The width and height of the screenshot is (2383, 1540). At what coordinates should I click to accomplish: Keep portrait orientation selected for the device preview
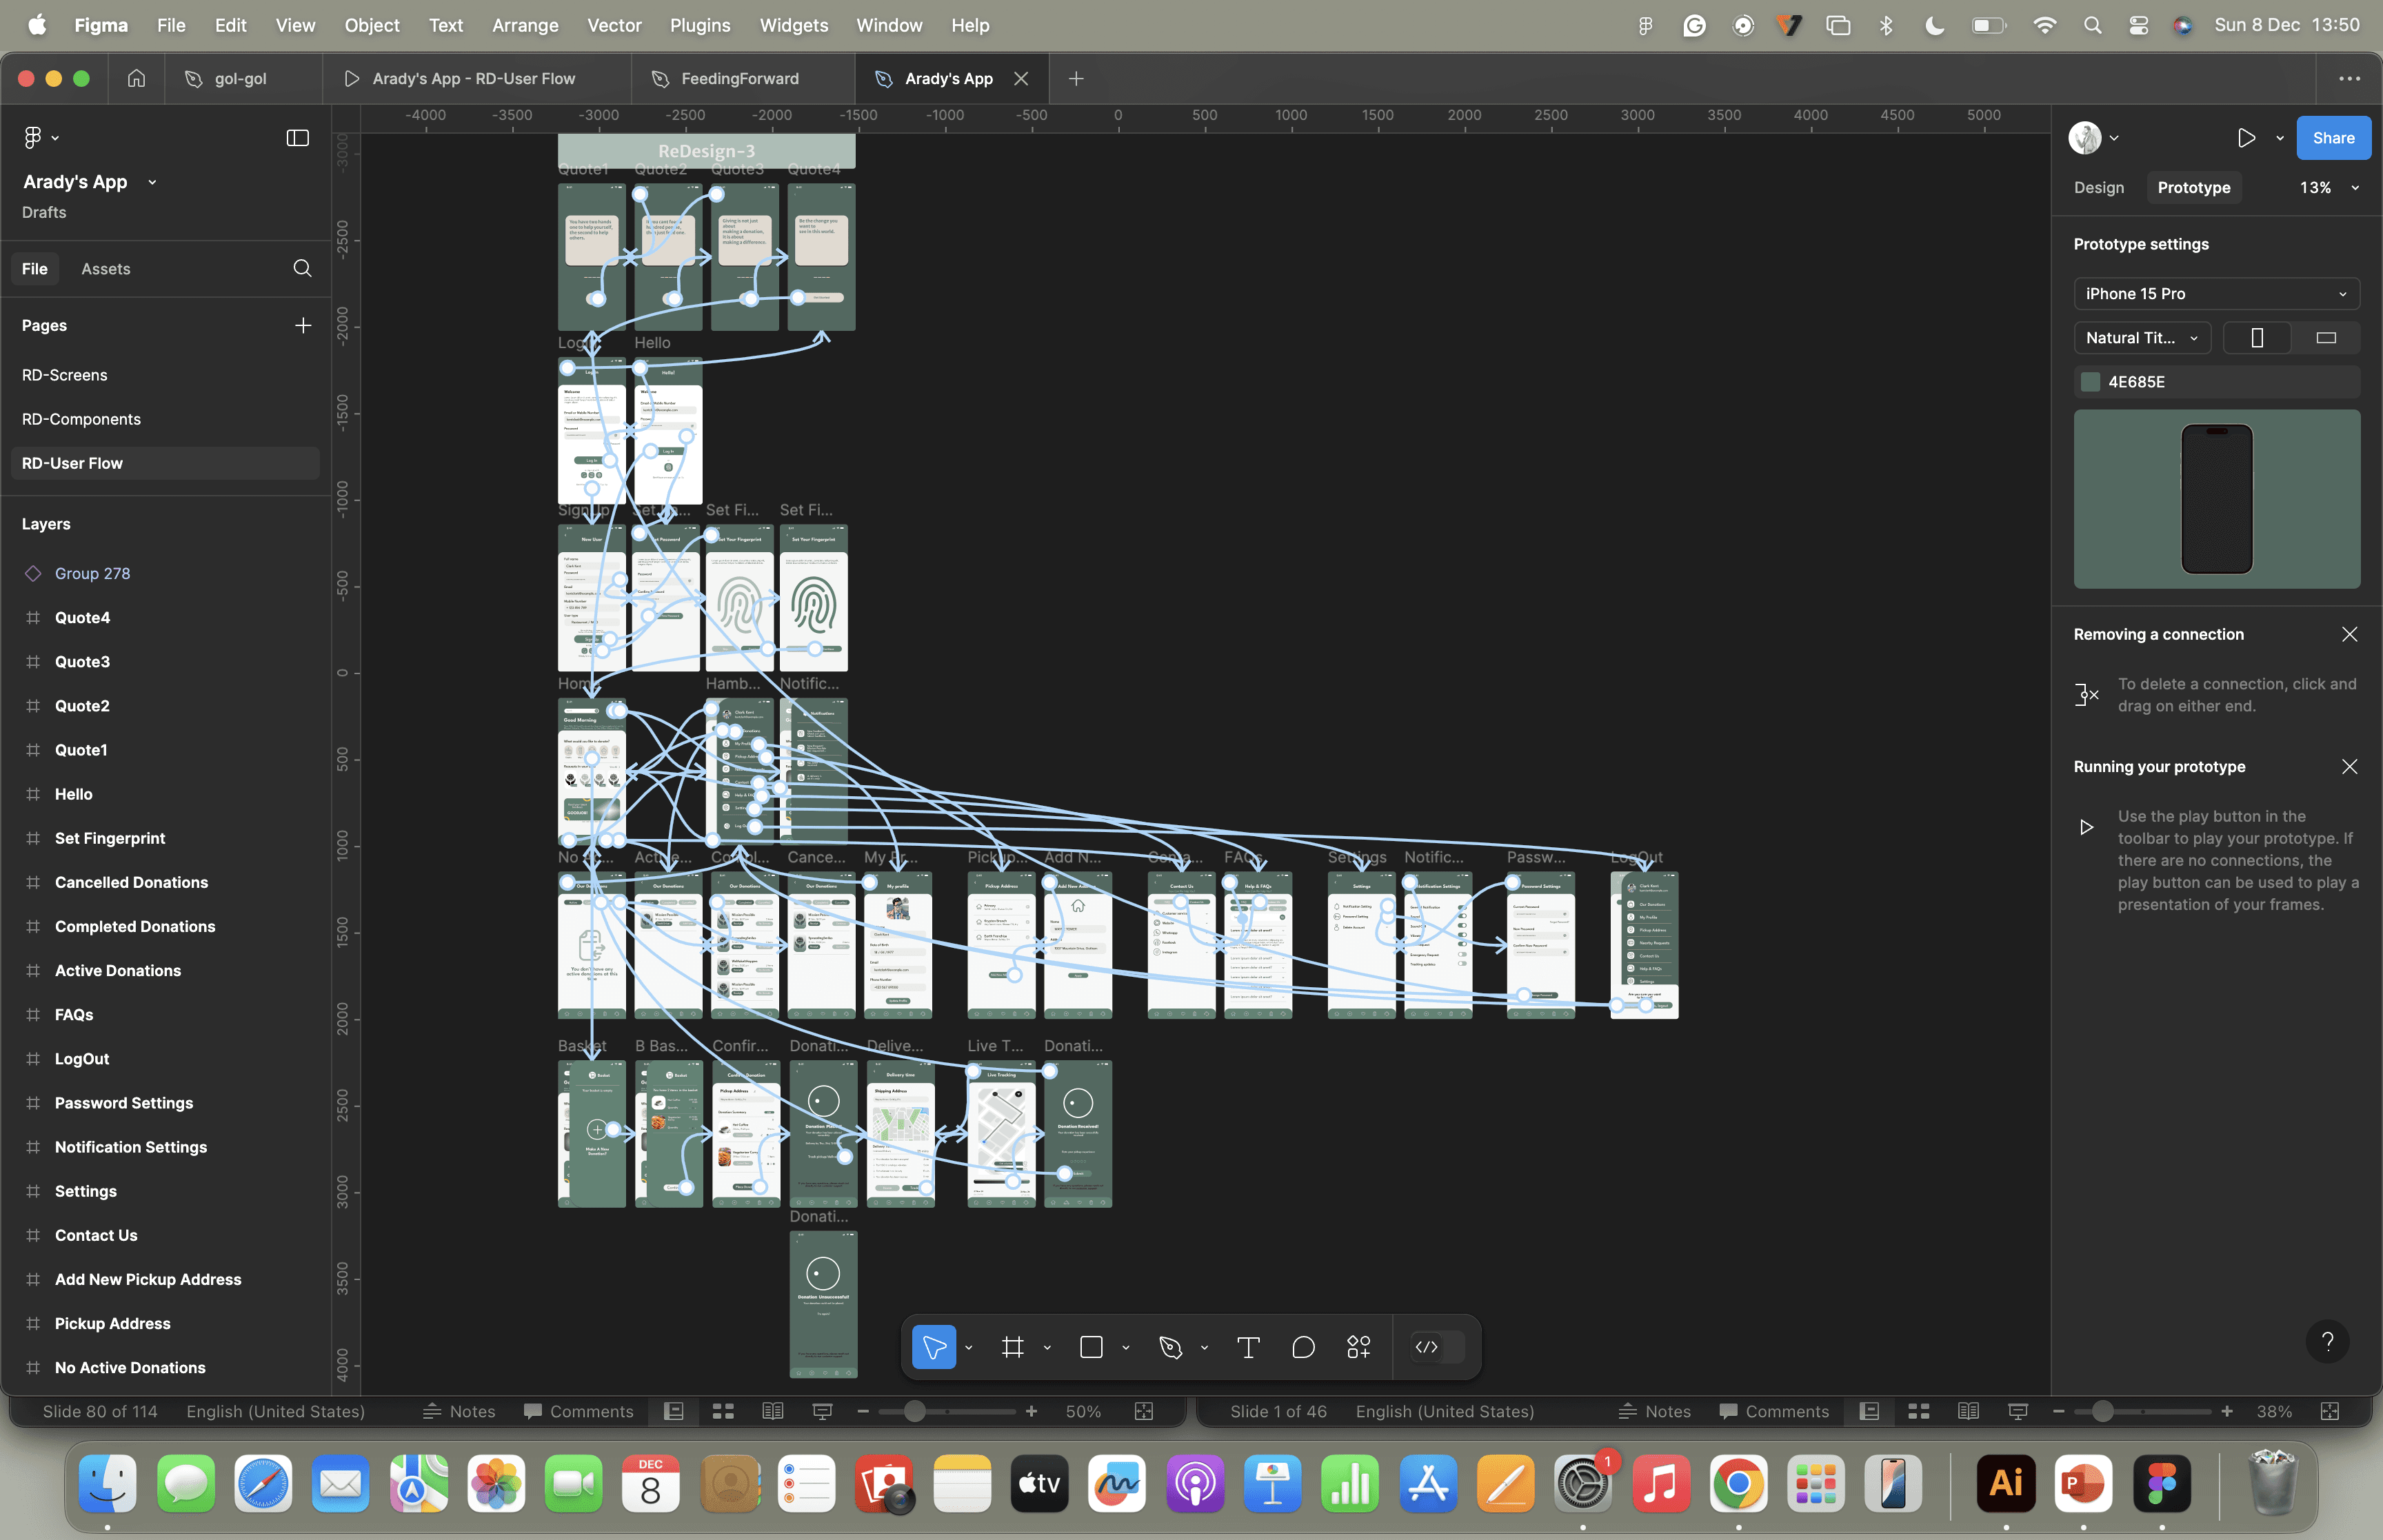click(x=2257, y=338)
